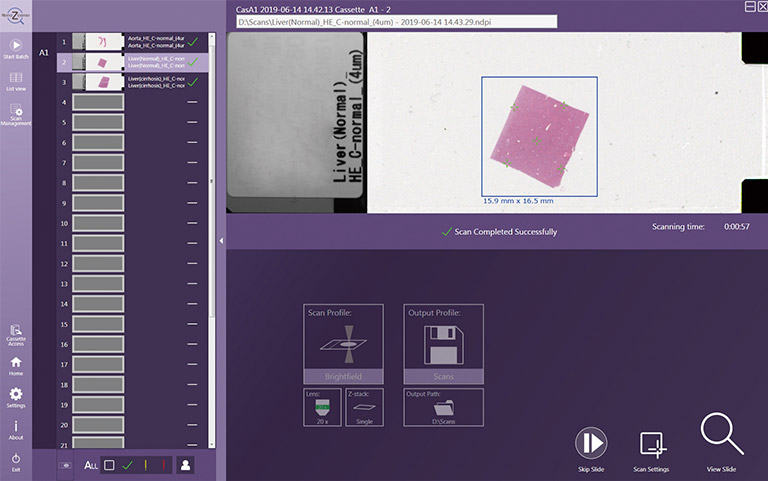768x481 pixels.
Task: Open the Brightfield scan profile selector
Action: point(342,343)
